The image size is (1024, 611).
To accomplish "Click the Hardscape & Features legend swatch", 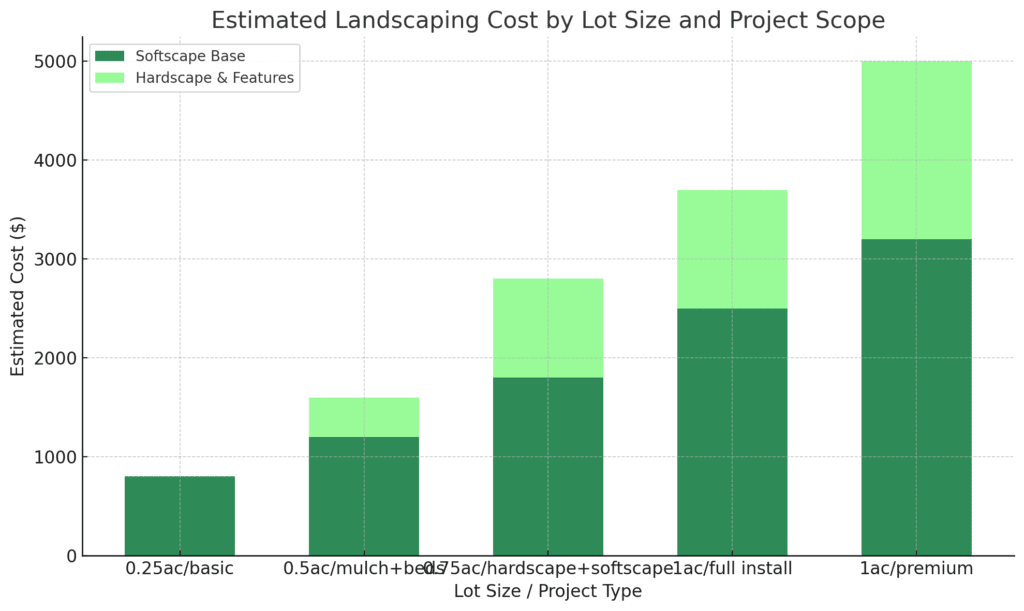I will click(x=113, y=78).
